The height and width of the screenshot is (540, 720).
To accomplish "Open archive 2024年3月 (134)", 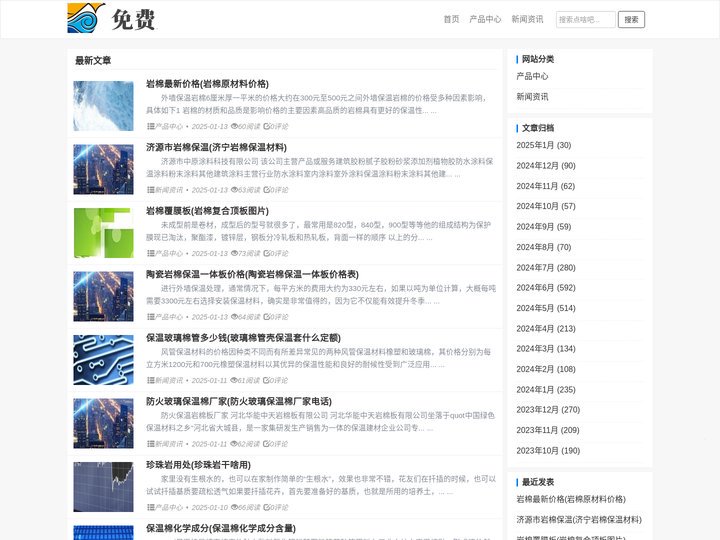I will pyautogui.click(x=546, y=349).
